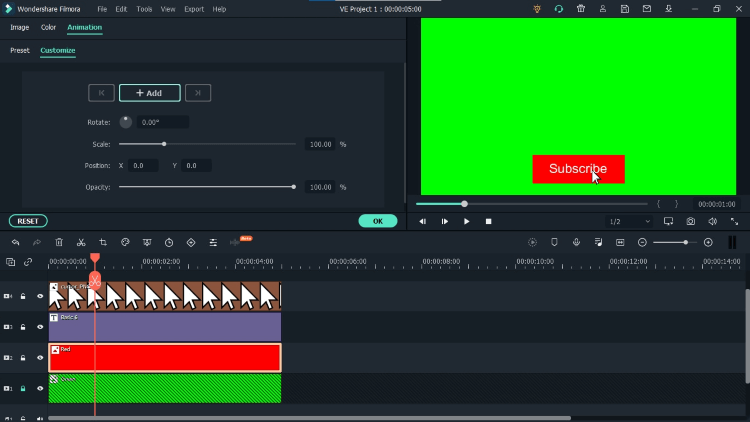Click the add track manager icon
This screenshot has height=422, width=750.
click(11, 262)
